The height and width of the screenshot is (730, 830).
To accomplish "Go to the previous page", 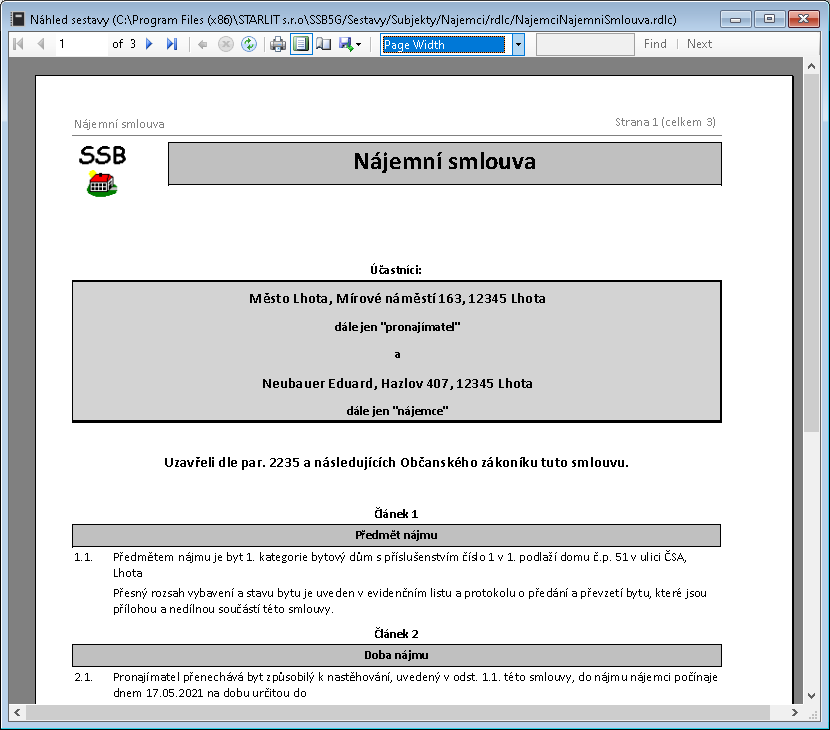I will [40, 44].
